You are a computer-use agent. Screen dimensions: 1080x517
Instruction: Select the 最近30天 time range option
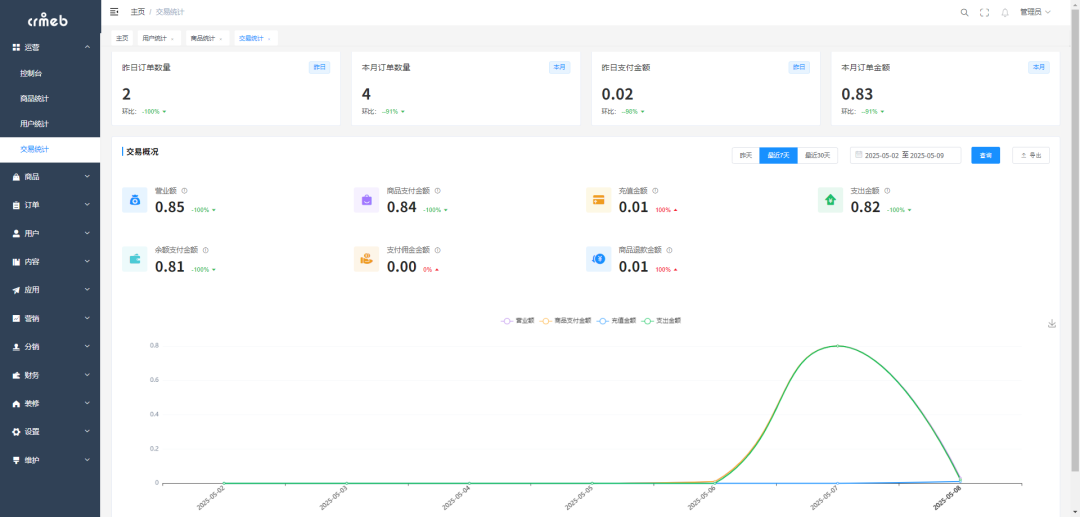point(816,155)
